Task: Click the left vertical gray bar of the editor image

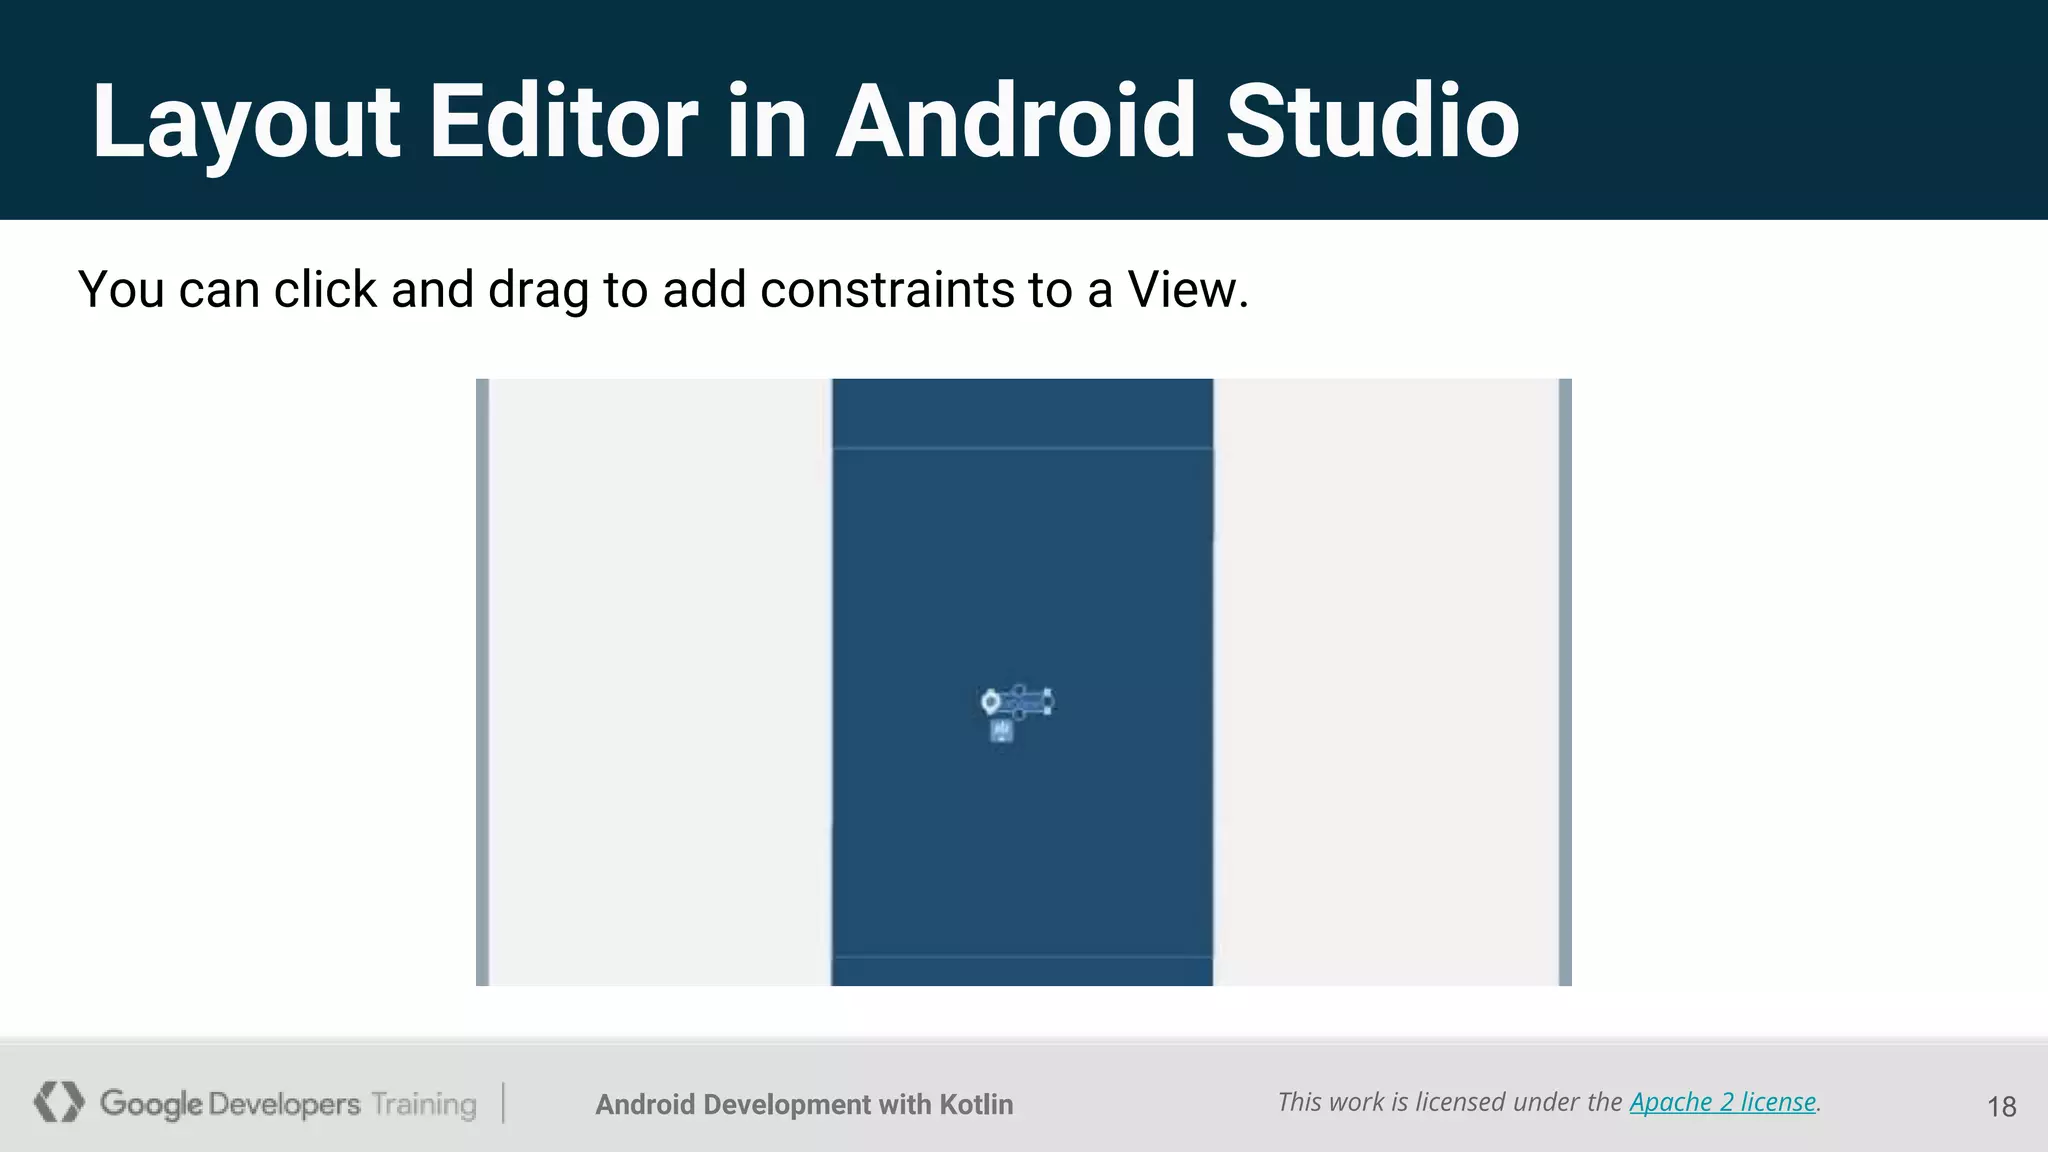Action: click(482, 682)
